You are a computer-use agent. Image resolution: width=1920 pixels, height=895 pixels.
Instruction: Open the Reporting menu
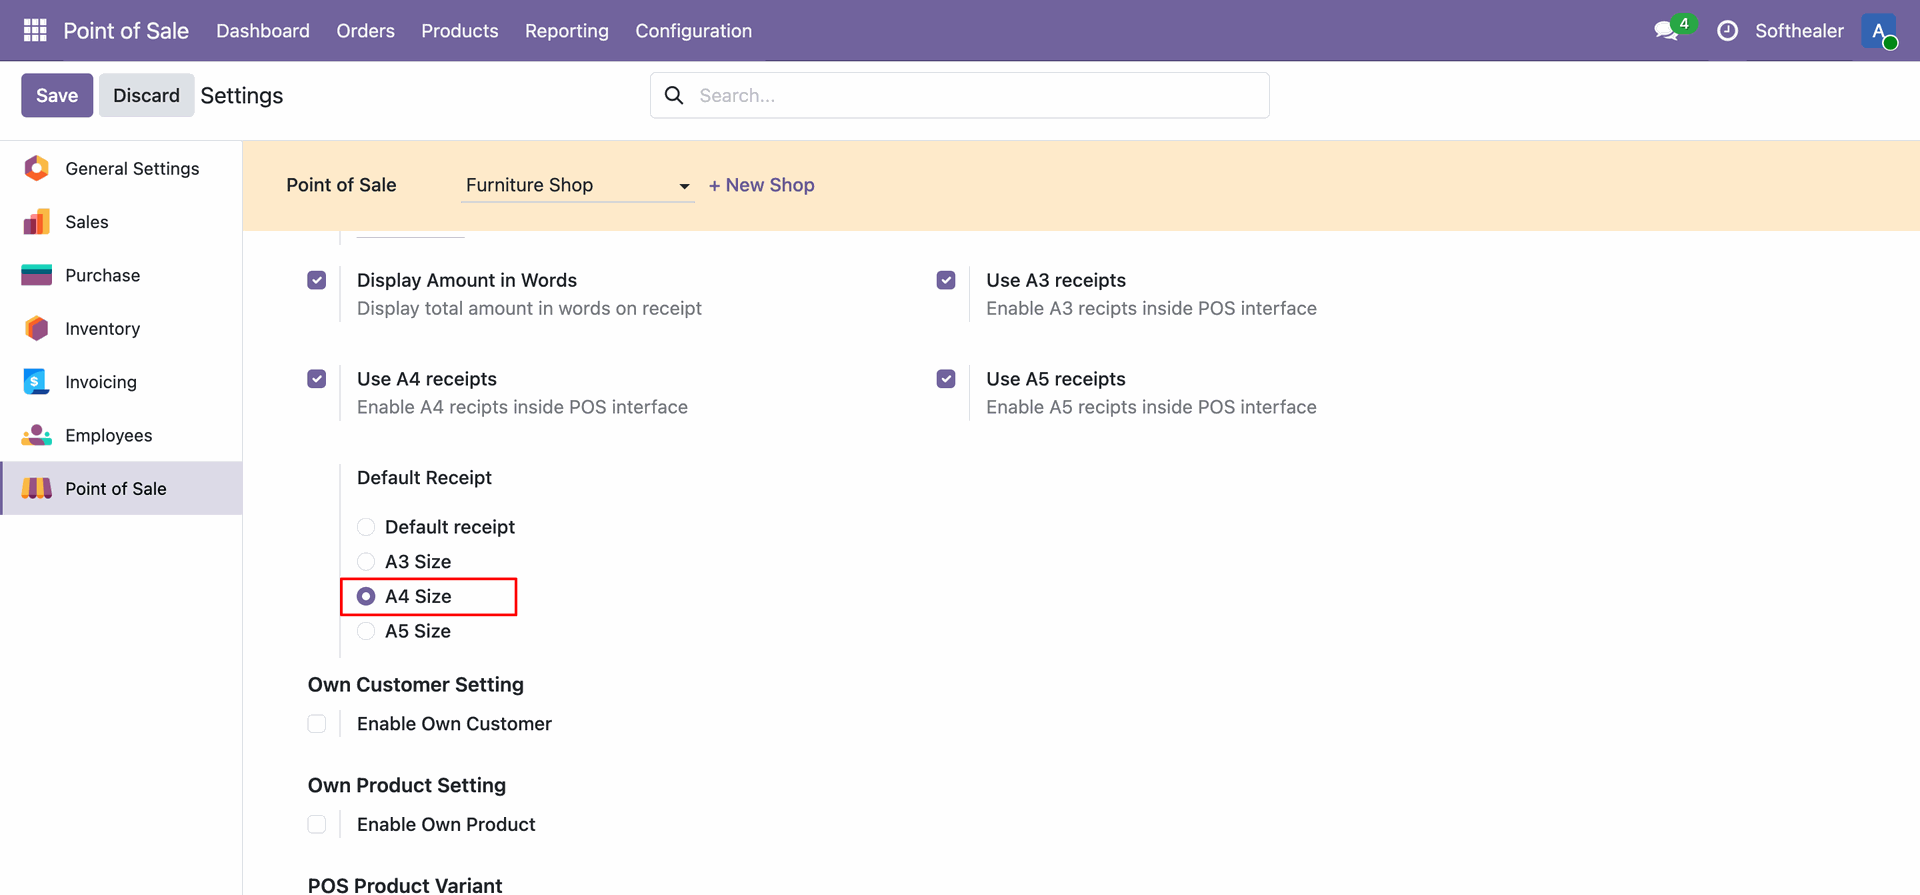pyautogui.click(x=567, y=31)
